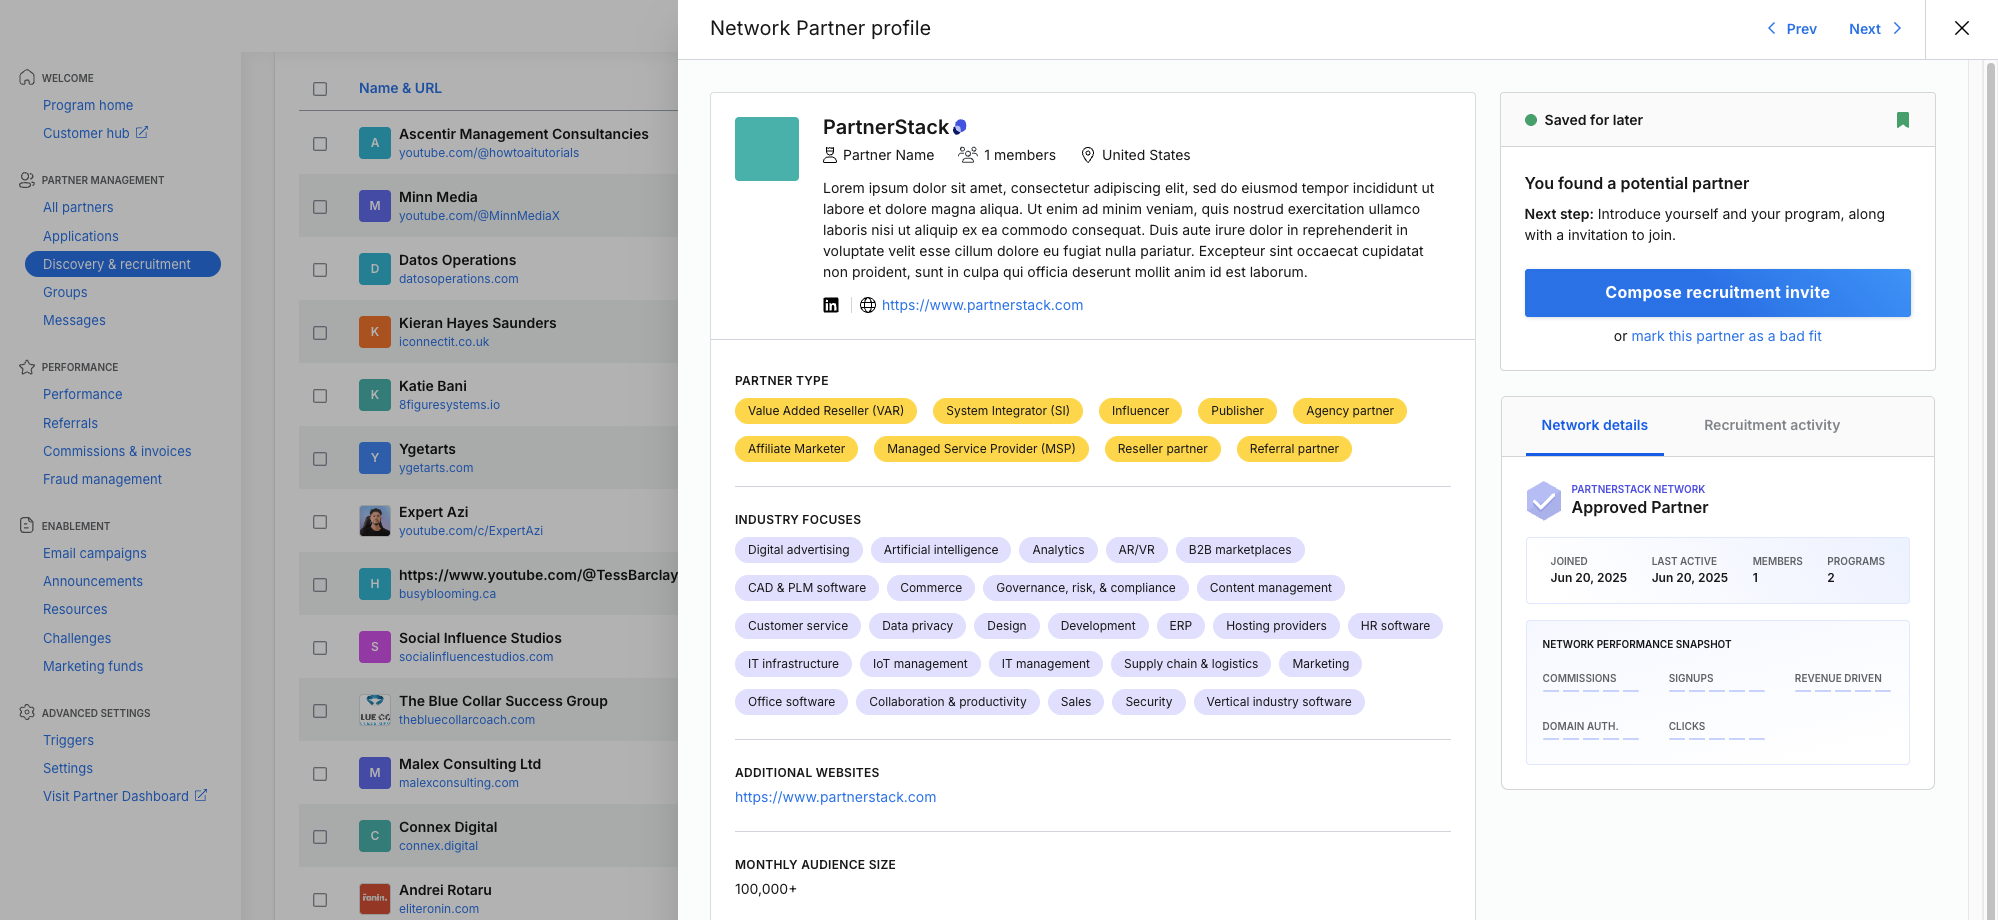This screenshot has width=1998, height=920.
Task: Open Expert Azi's avatar thumbnail
Action: (374, 521)
